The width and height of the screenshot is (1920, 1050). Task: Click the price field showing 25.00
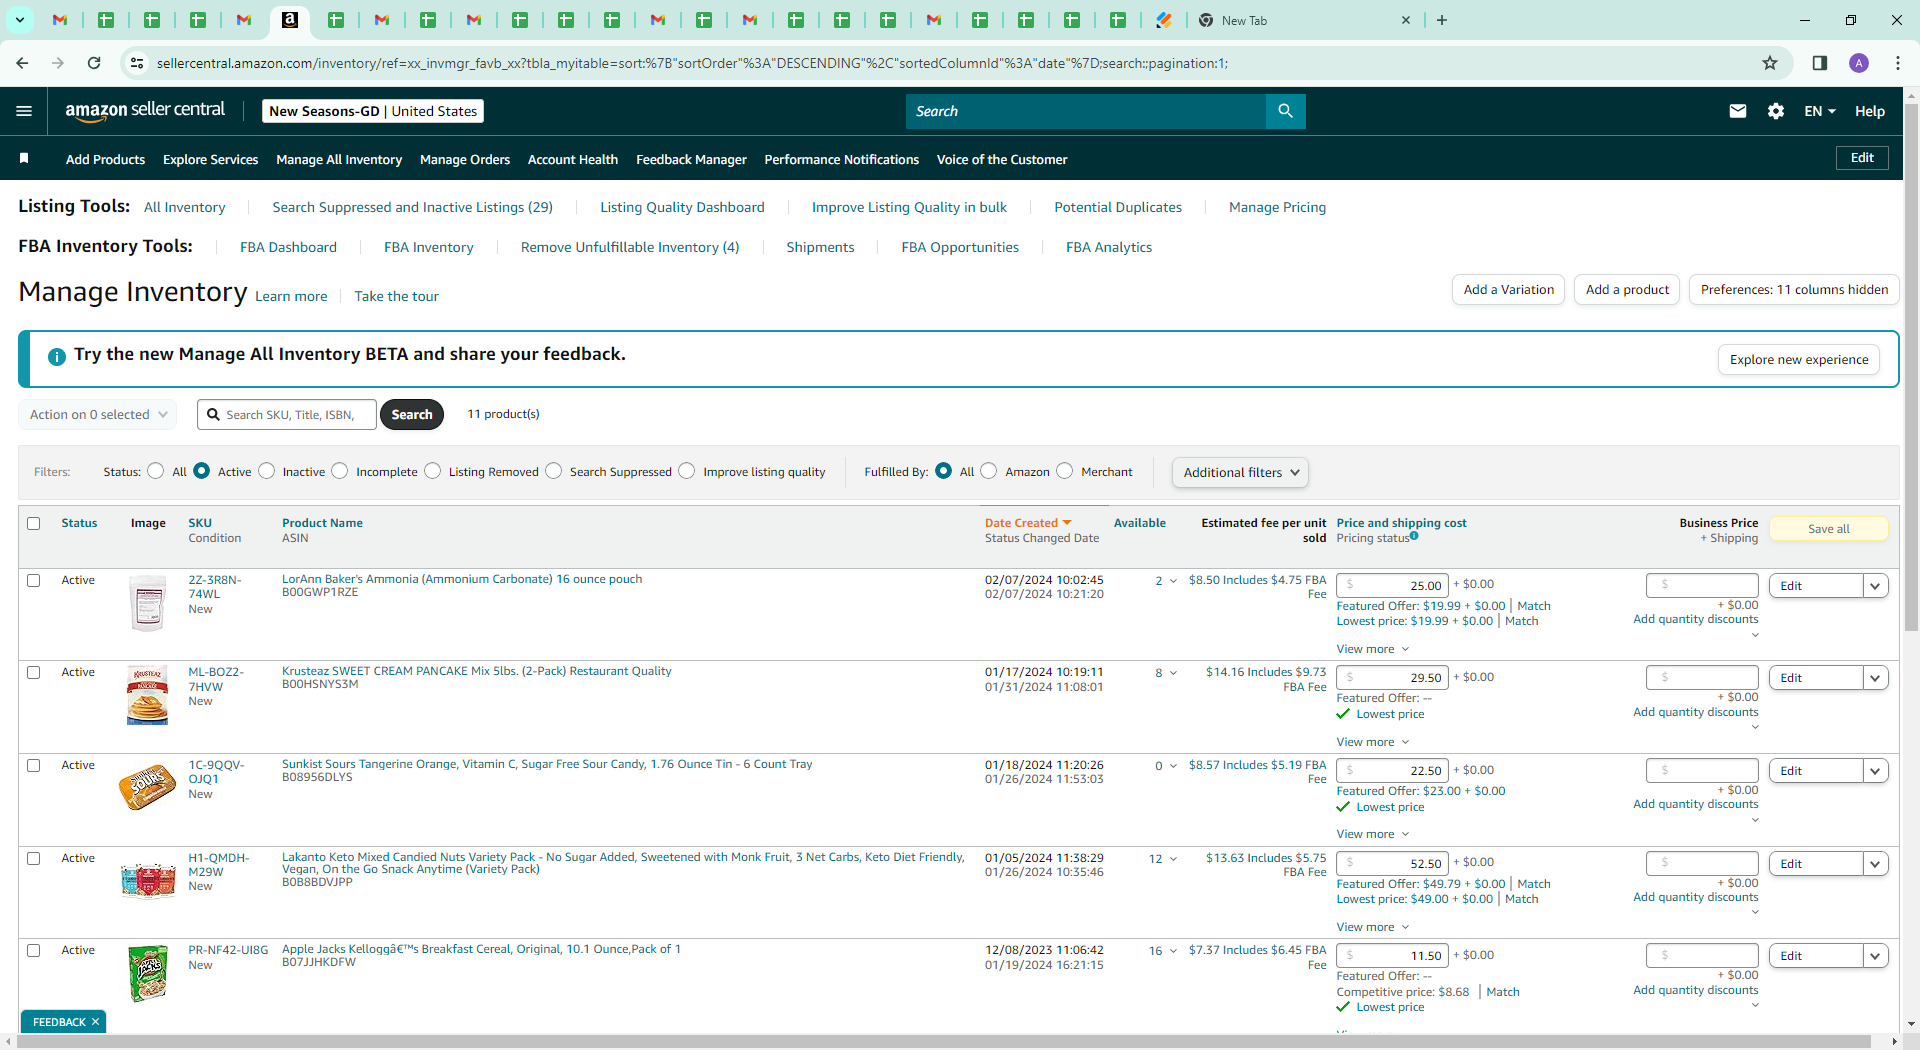(1392, 586)
